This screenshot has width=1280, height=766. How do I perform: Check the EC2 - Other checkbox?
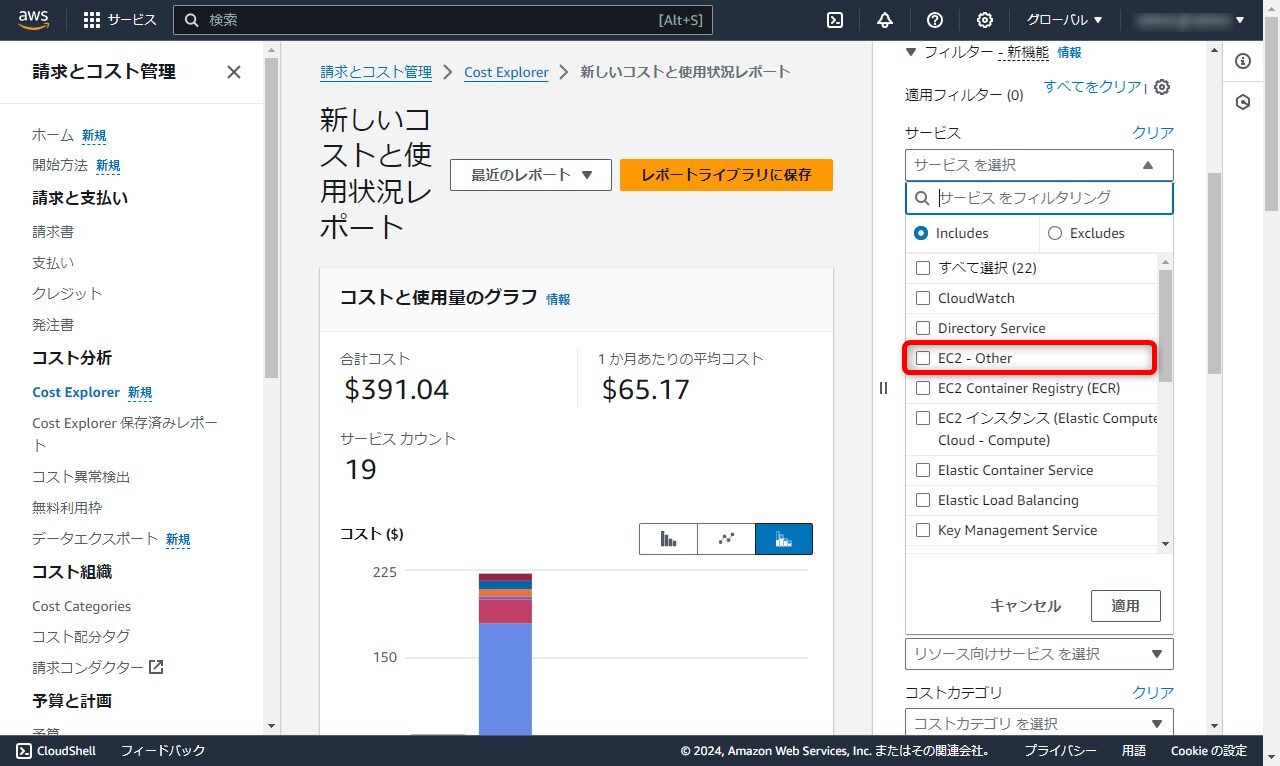pyautogui.click(x=922, y=357)
